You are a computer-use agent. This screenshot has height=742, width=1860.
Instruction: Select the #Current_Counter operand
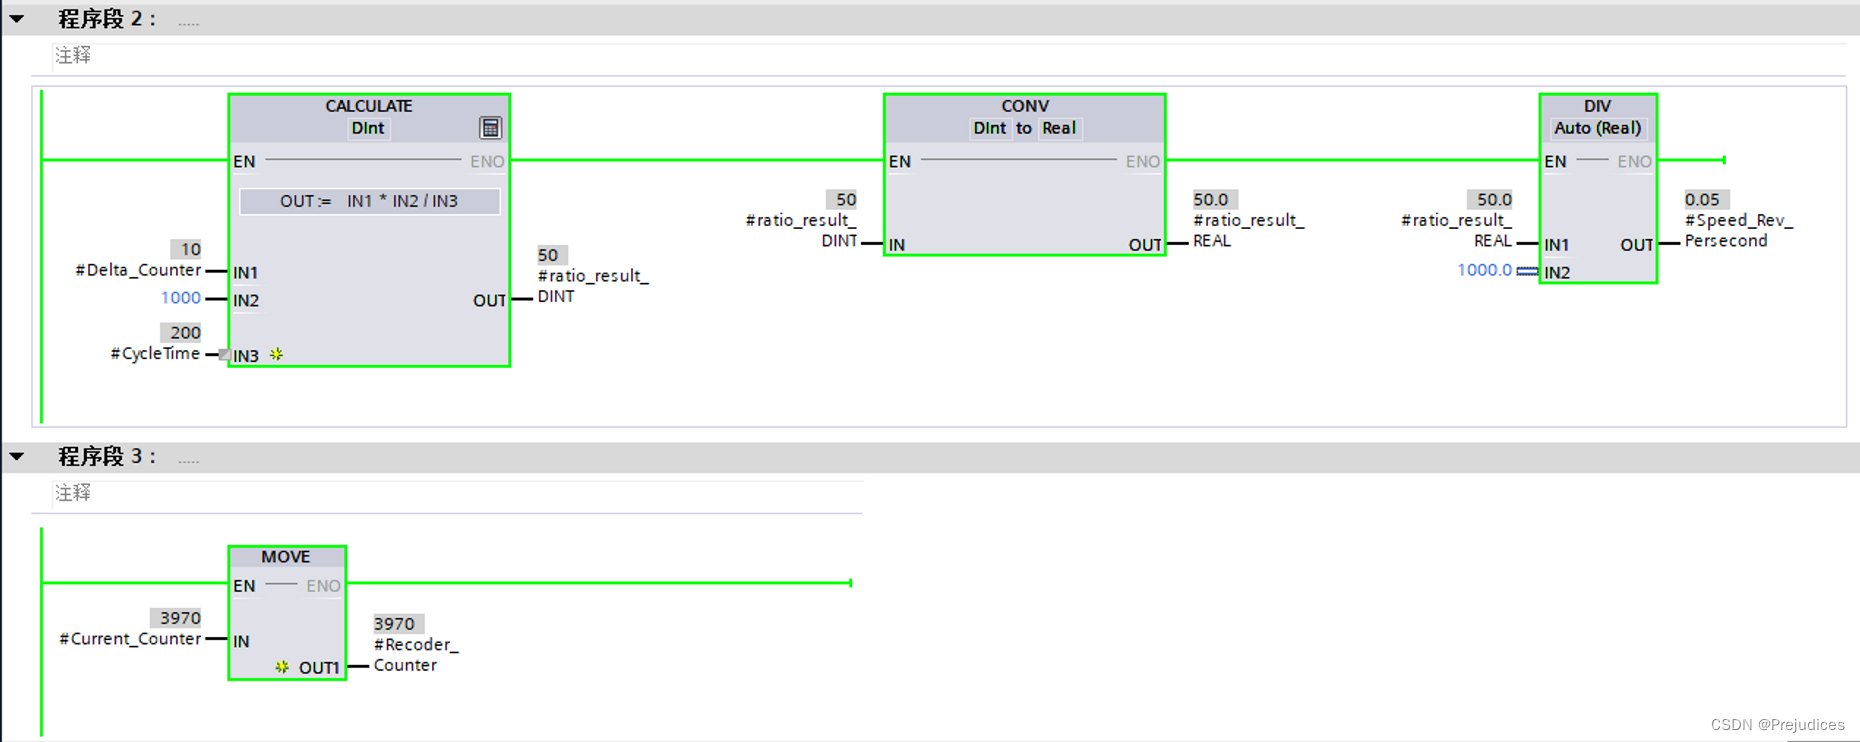tap(130, 638)
